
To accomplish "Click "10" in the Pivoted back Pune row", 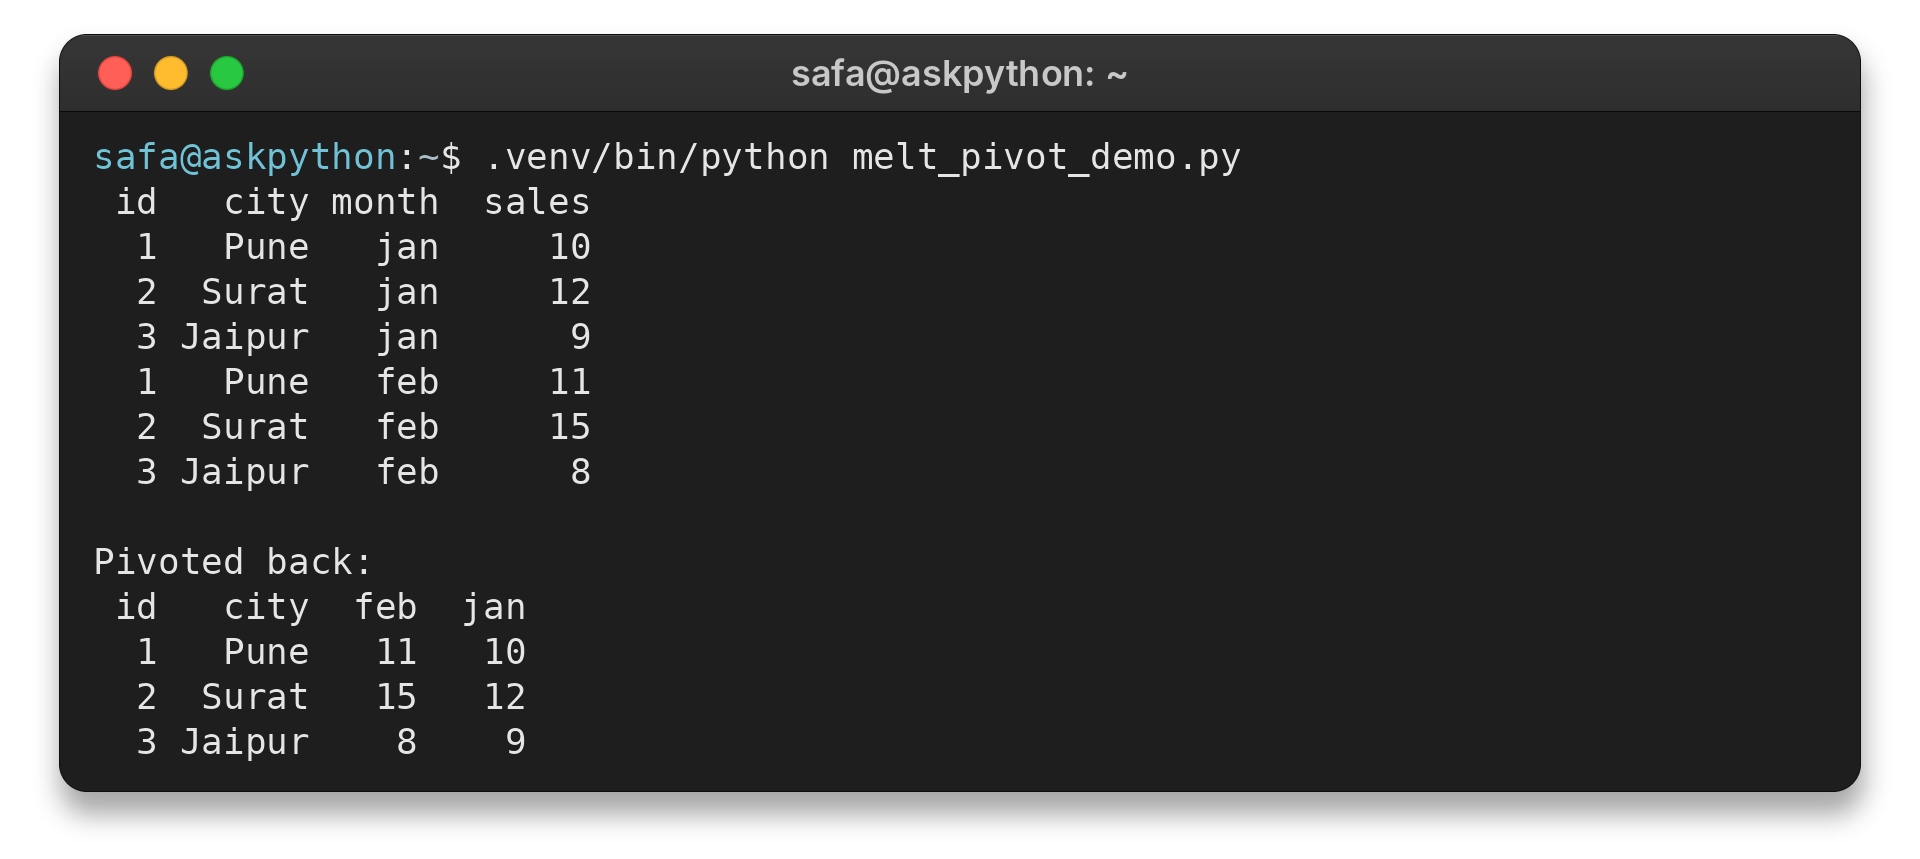I will tap(505, 652).
